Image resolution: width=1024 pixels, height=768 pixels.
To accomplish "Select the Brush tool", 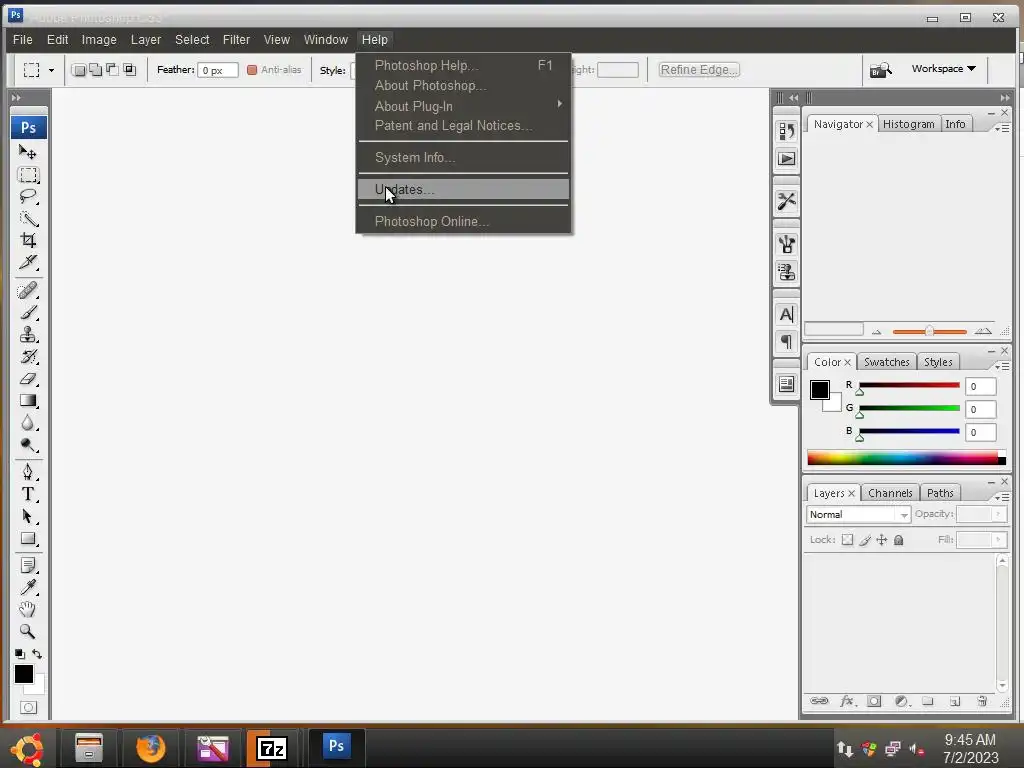I will point(28,312).
